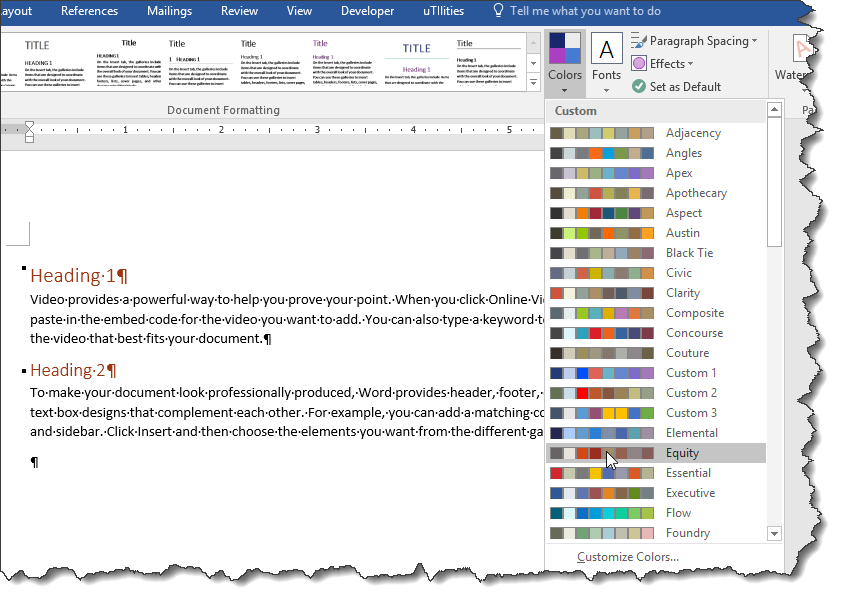The image size is (845, 606).
Task: Open the Fonts theme dropdown
Action: tap(606, 64)
